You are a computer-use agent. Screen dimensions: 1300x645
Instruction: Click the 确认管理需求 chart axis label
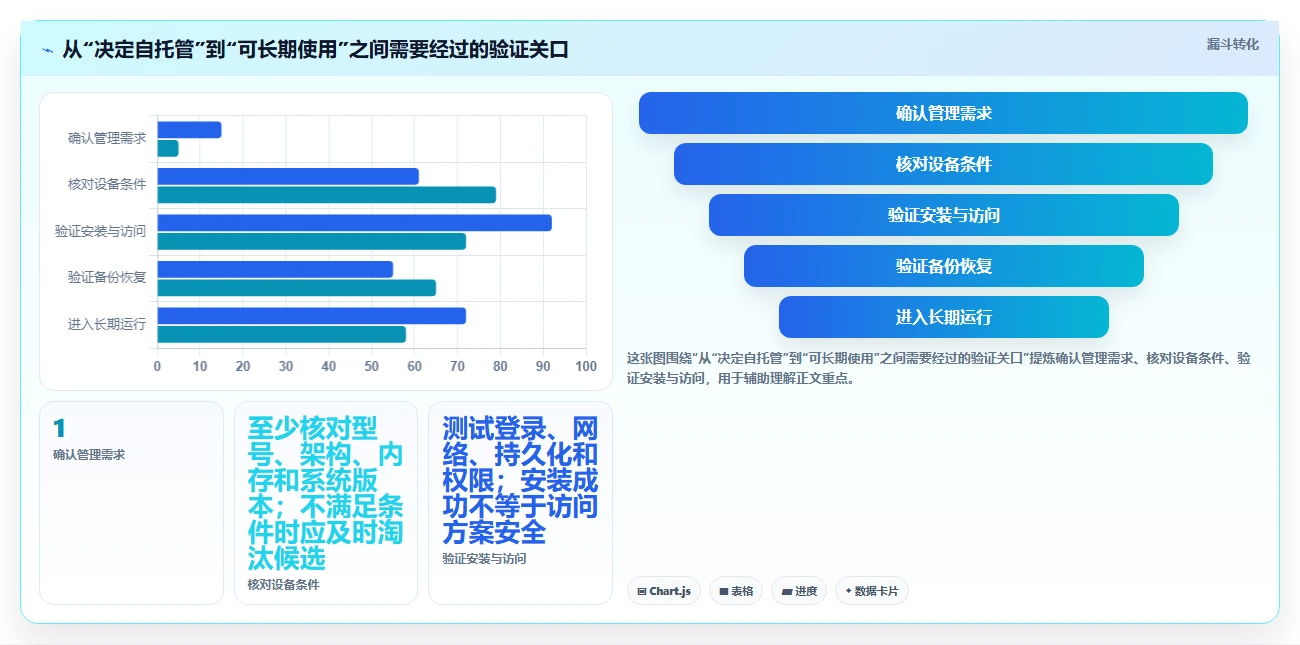pos(107,138)
